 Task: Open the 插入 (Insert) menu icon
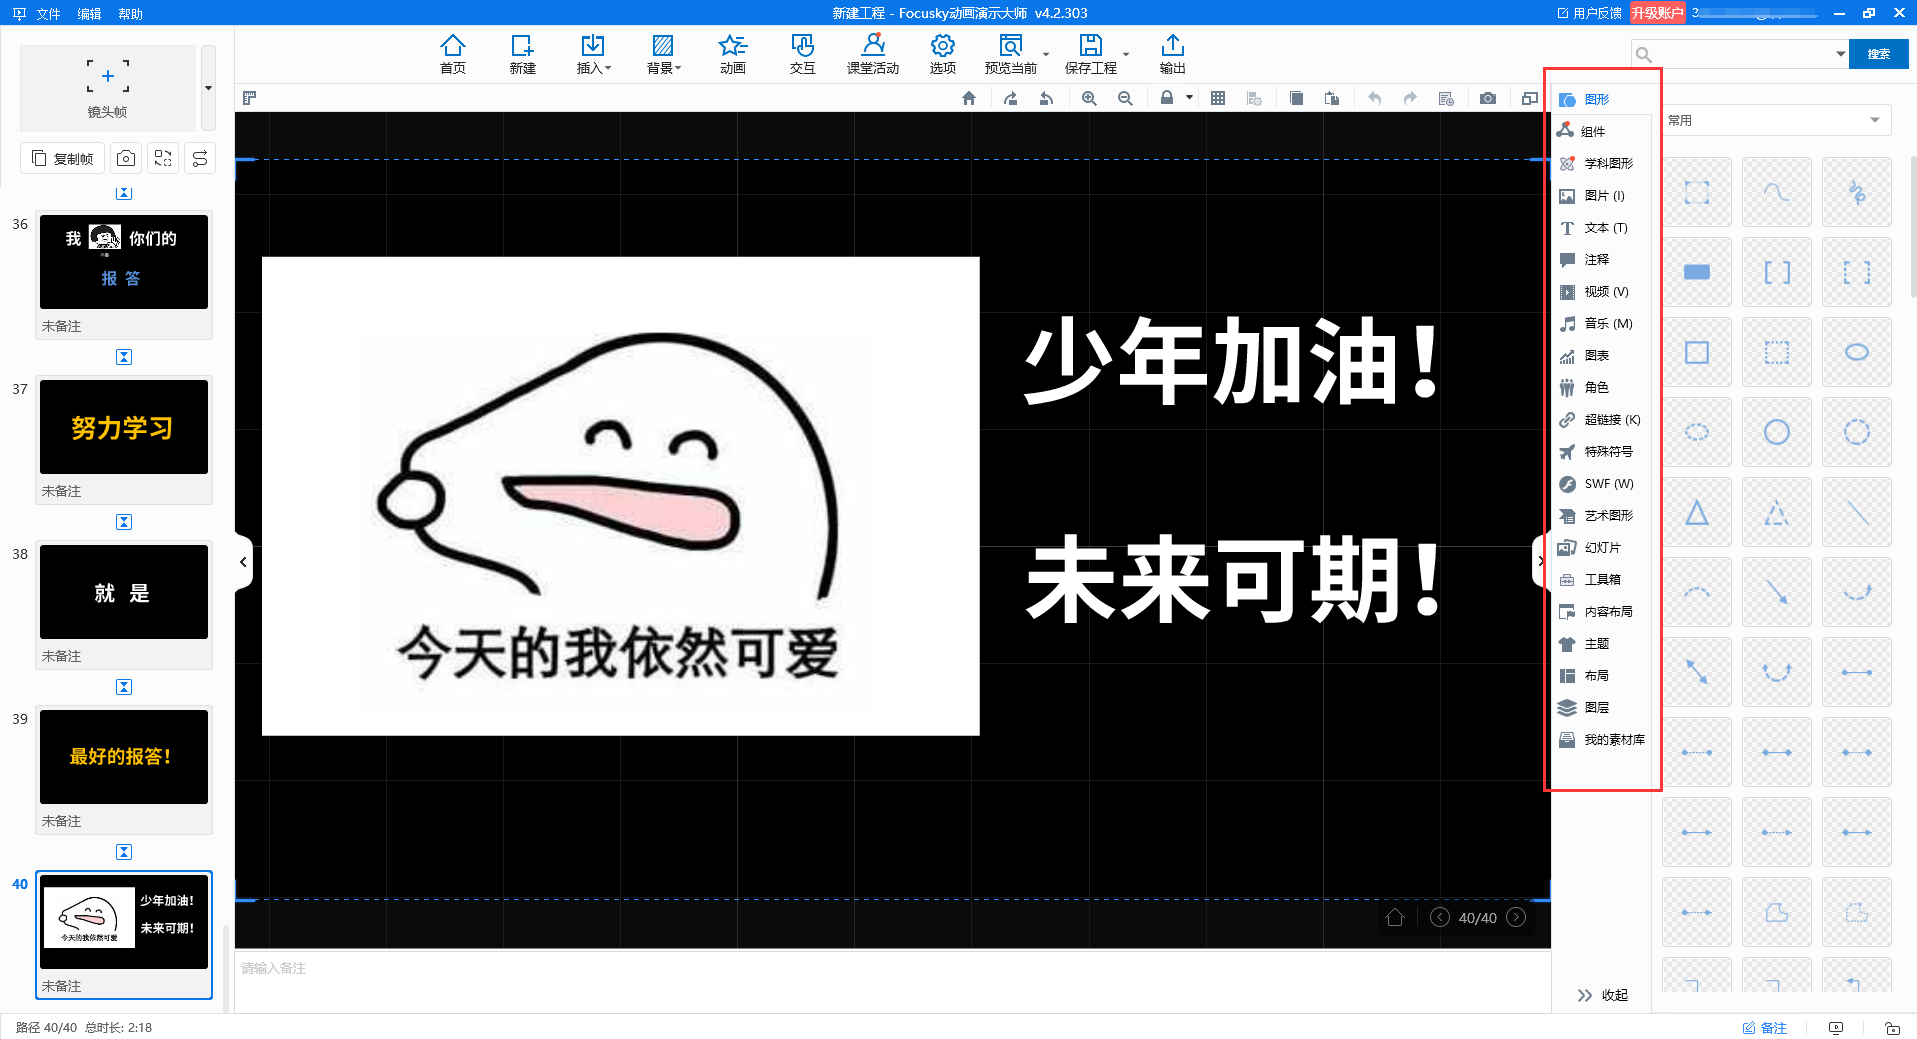(593, 54)
